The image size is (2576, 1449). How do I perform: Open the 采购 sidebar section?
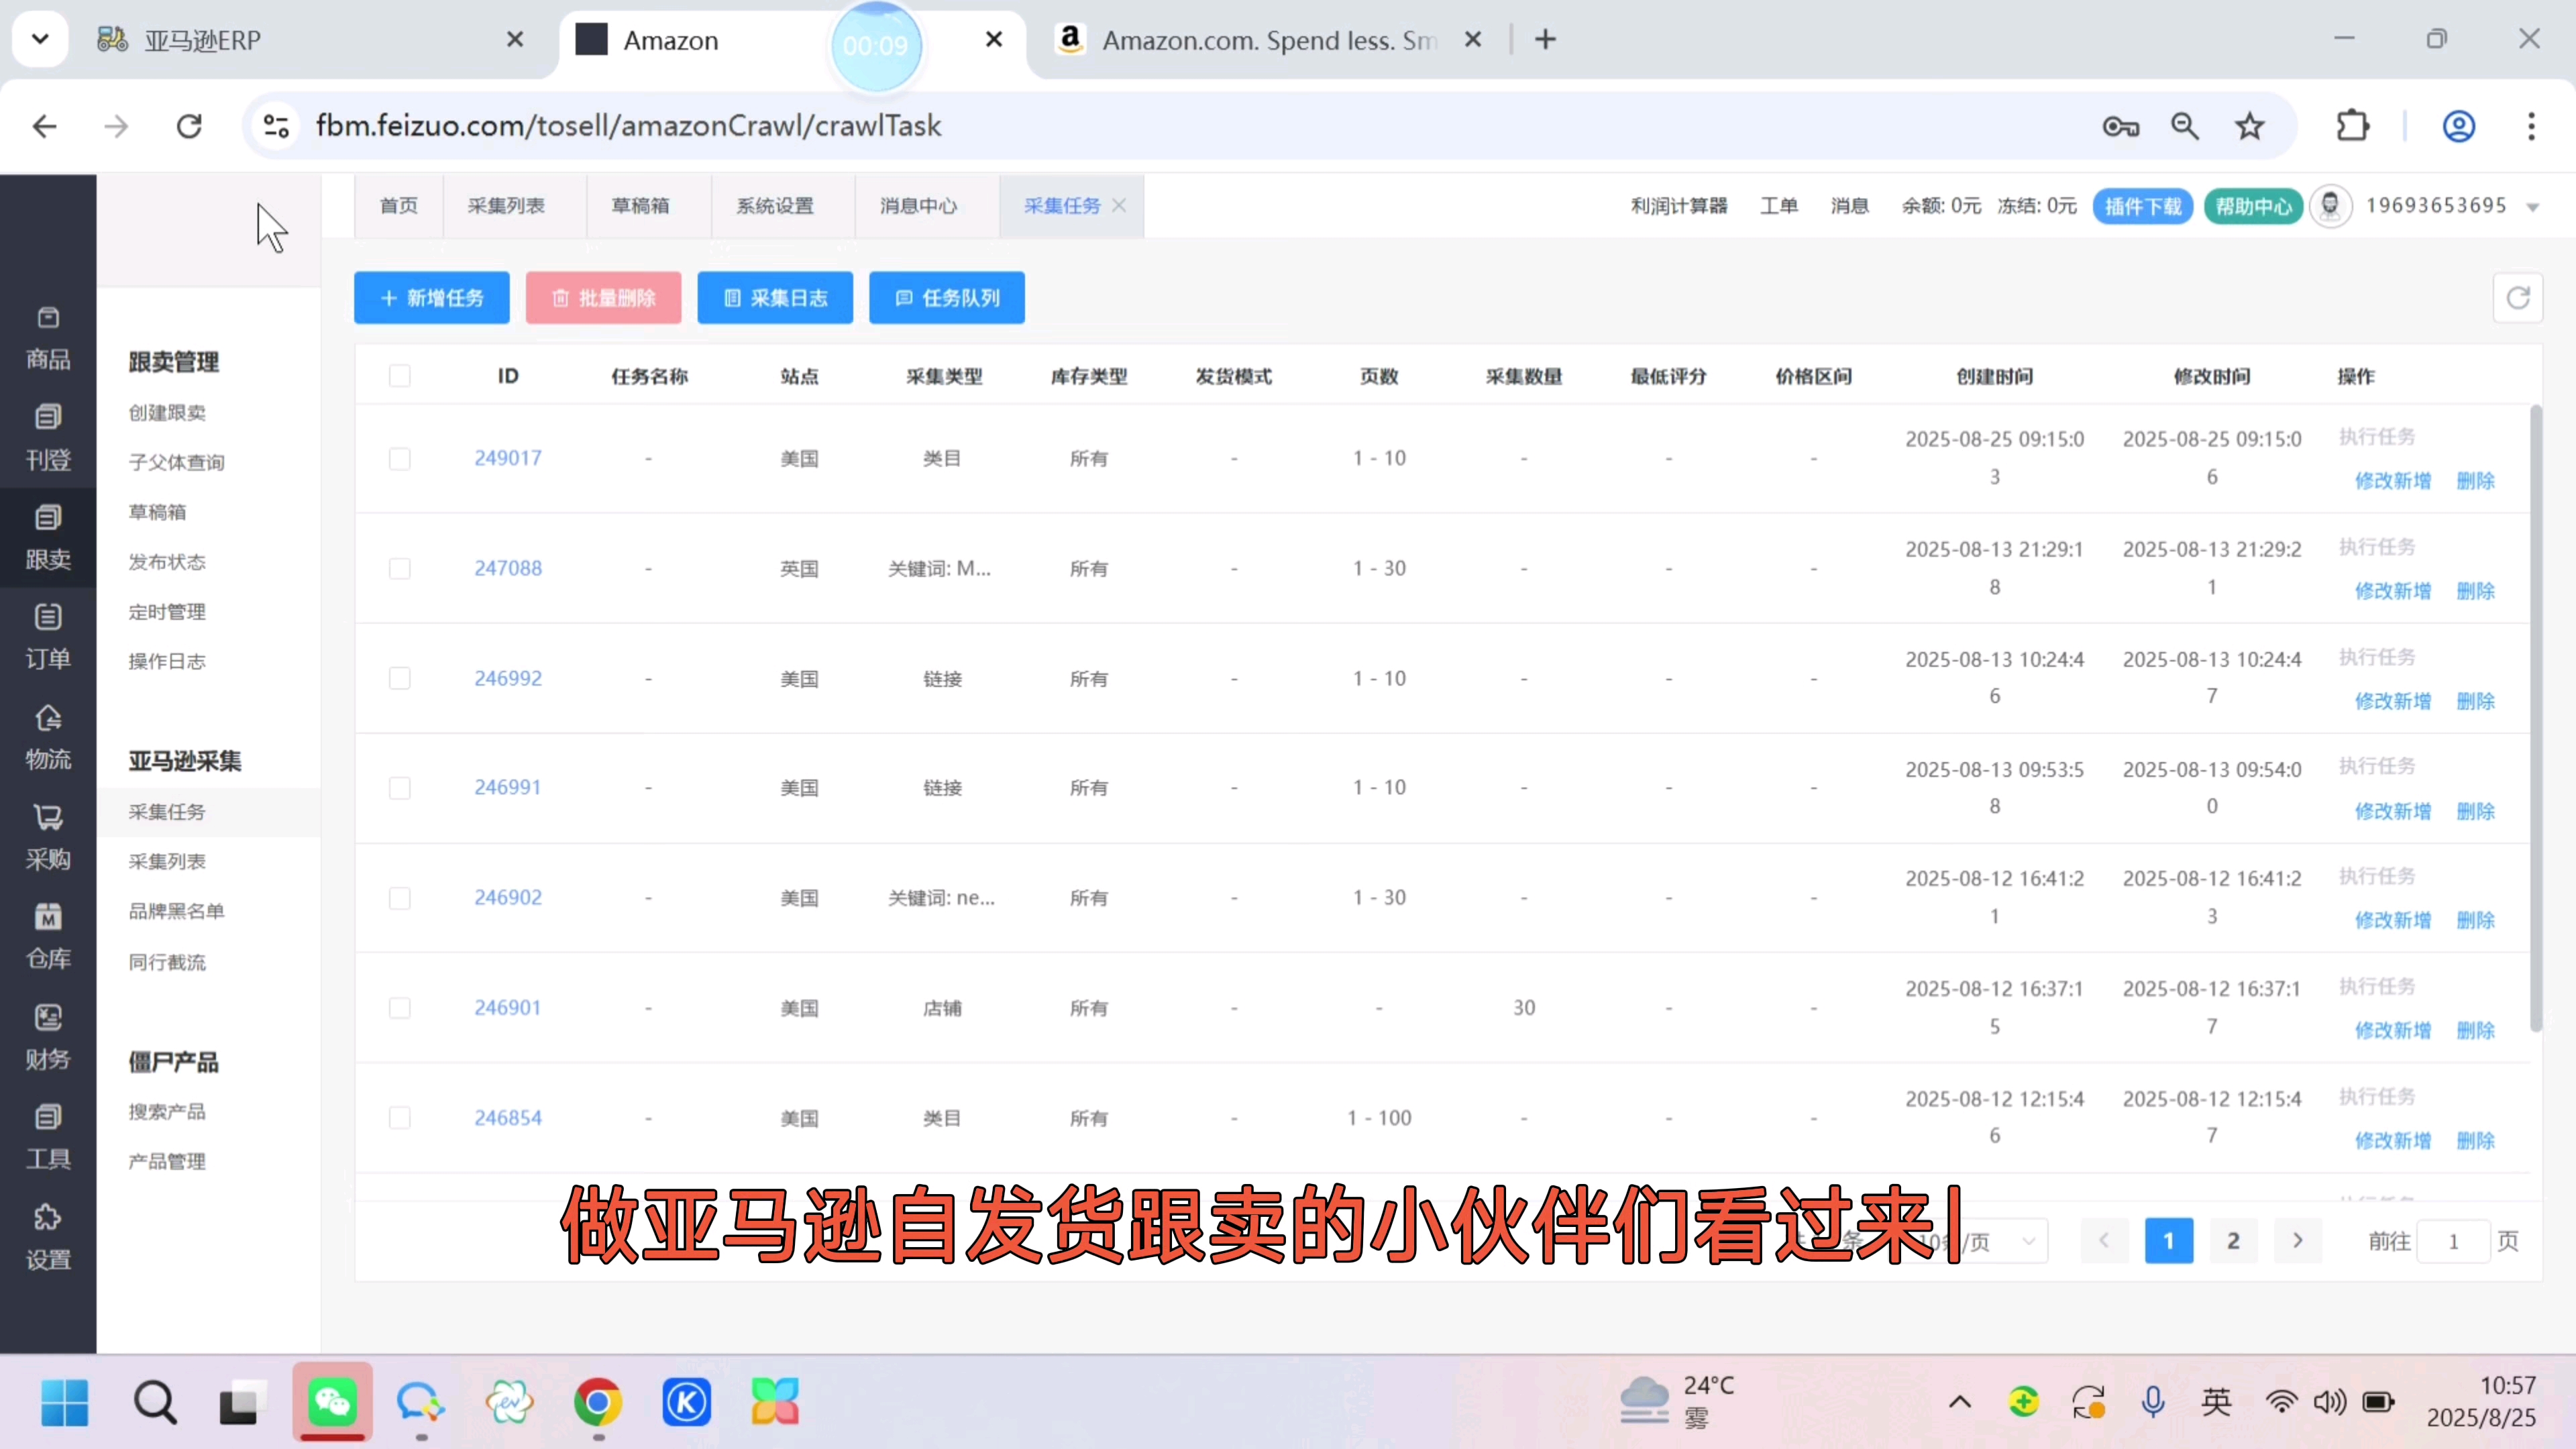(x=48, y=838)
